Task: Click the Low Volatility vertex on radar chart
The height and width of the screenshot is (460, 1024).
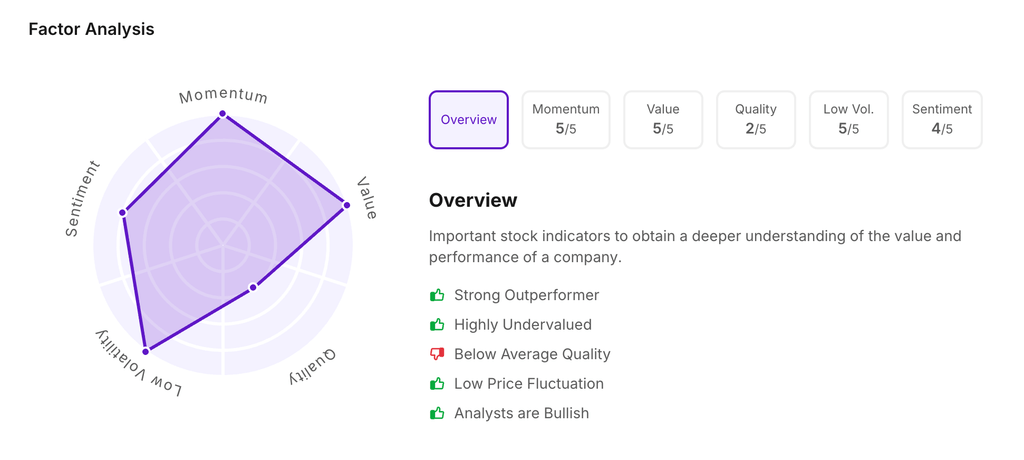Action: pos(146,351)
